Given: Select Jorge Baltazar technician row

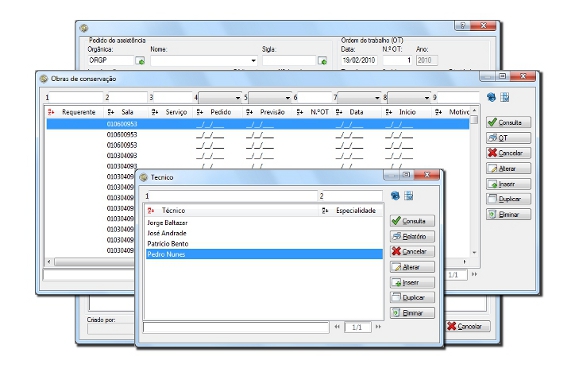Looking at the screenshot, I should (x=264, y=223).
